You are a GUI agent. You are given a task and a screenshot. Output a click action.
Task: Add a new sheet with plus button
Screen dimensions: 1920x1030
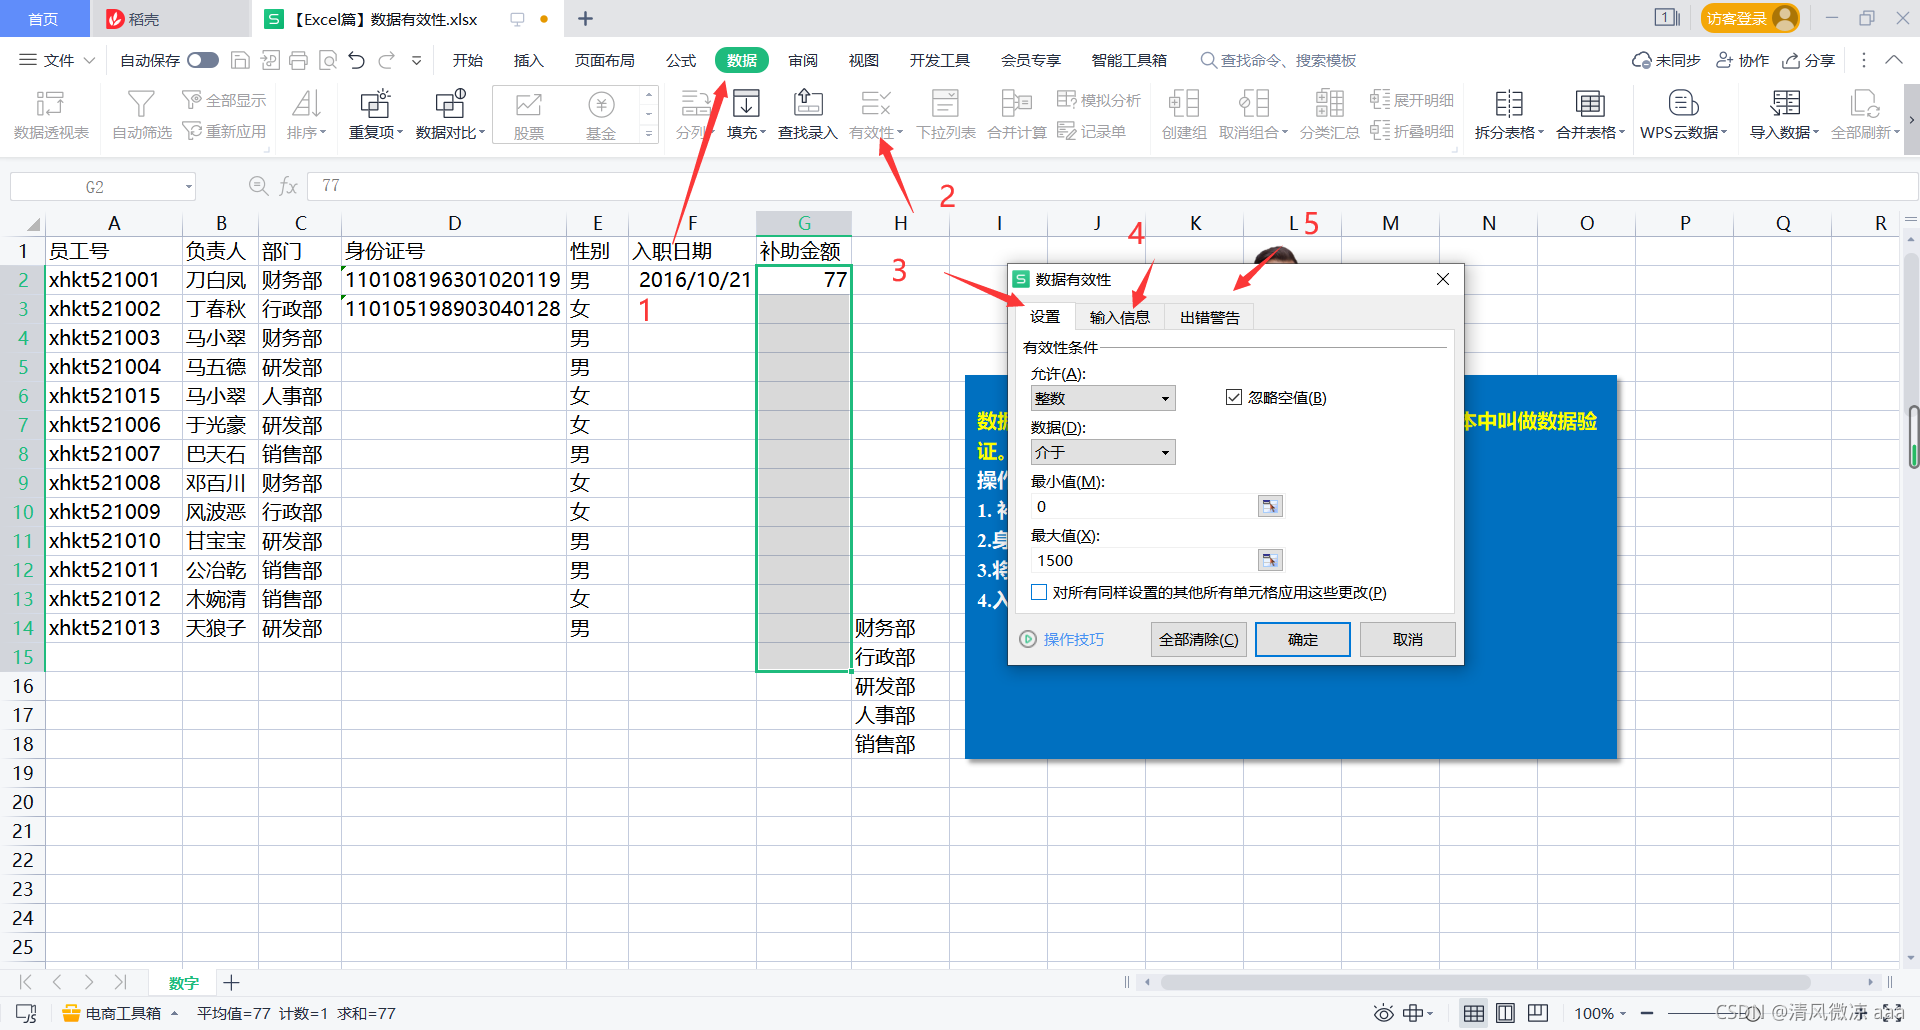(231, 982)
